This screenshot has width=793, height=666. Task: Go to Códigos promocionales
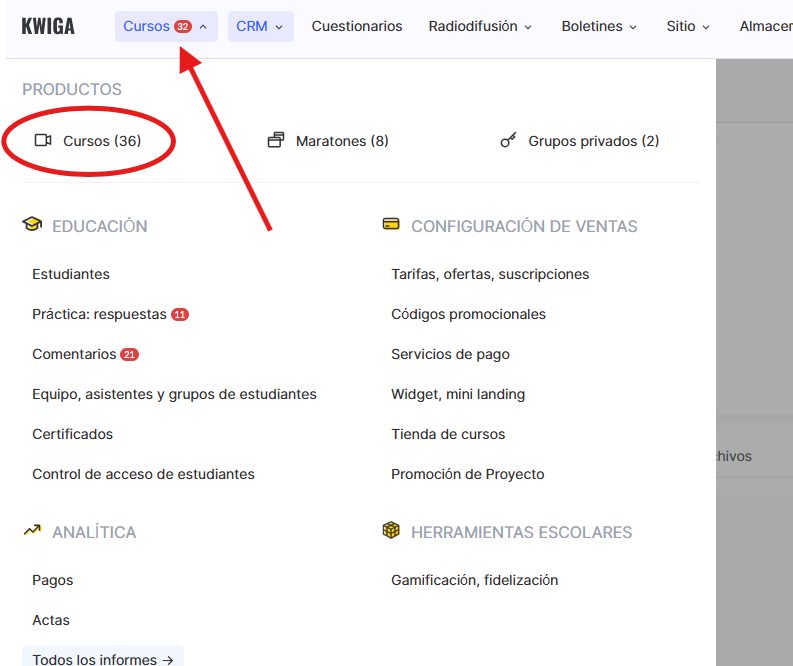(x=468, y=314)
